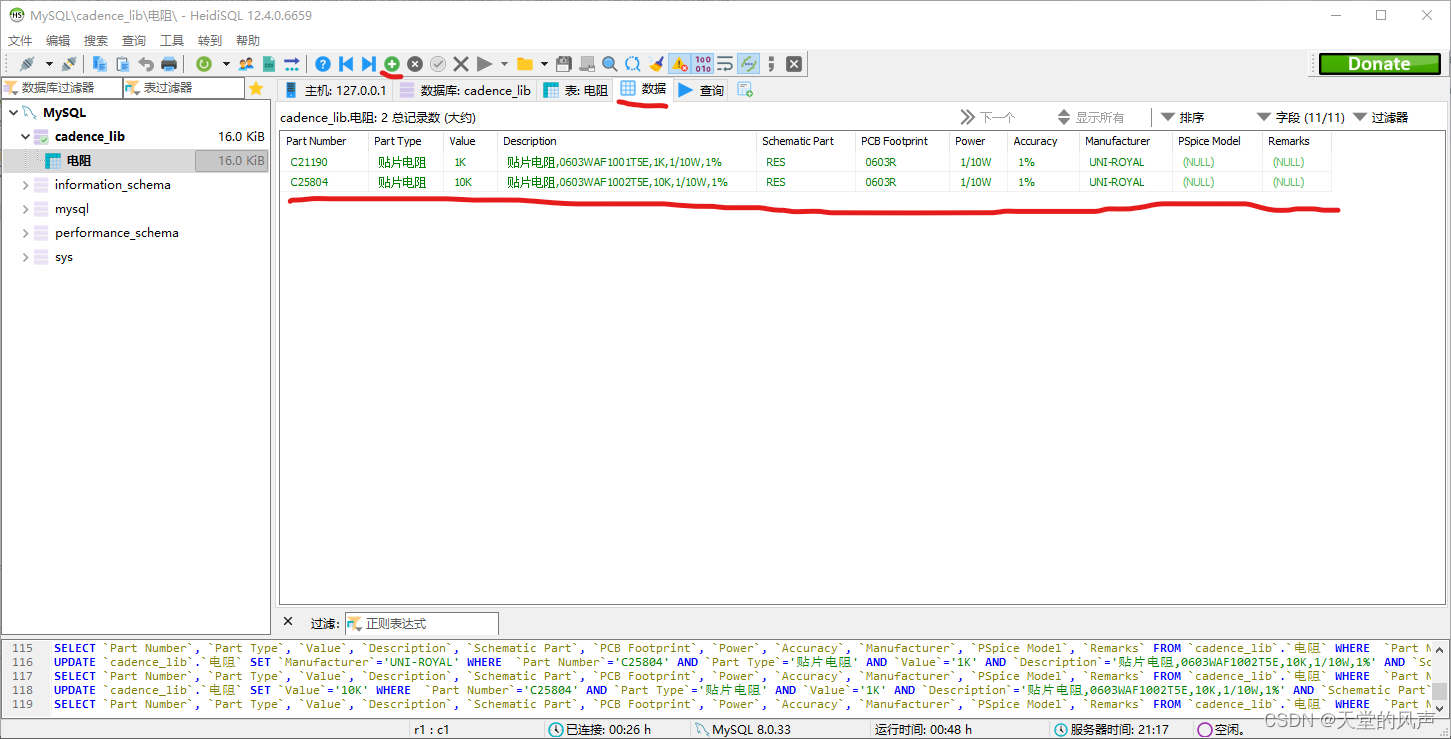Open the 排序 sorting dropdown

coord(1182,117)
